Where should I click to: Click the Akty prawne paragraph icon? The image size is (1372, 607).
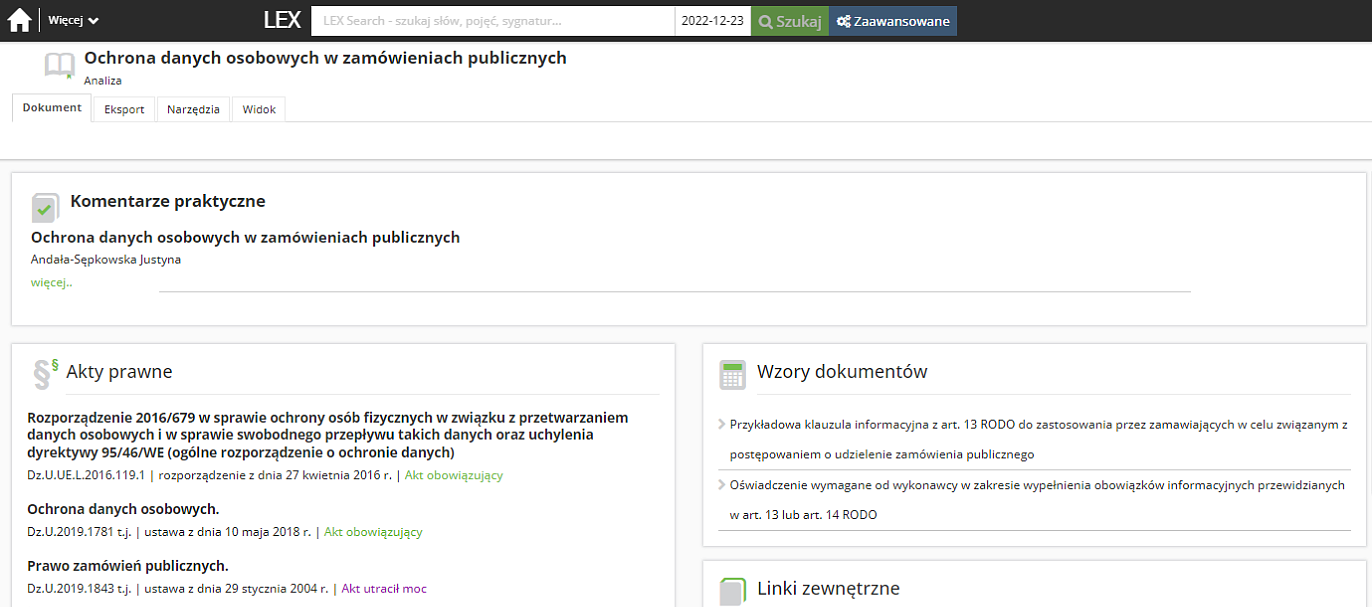pos(45,373)
